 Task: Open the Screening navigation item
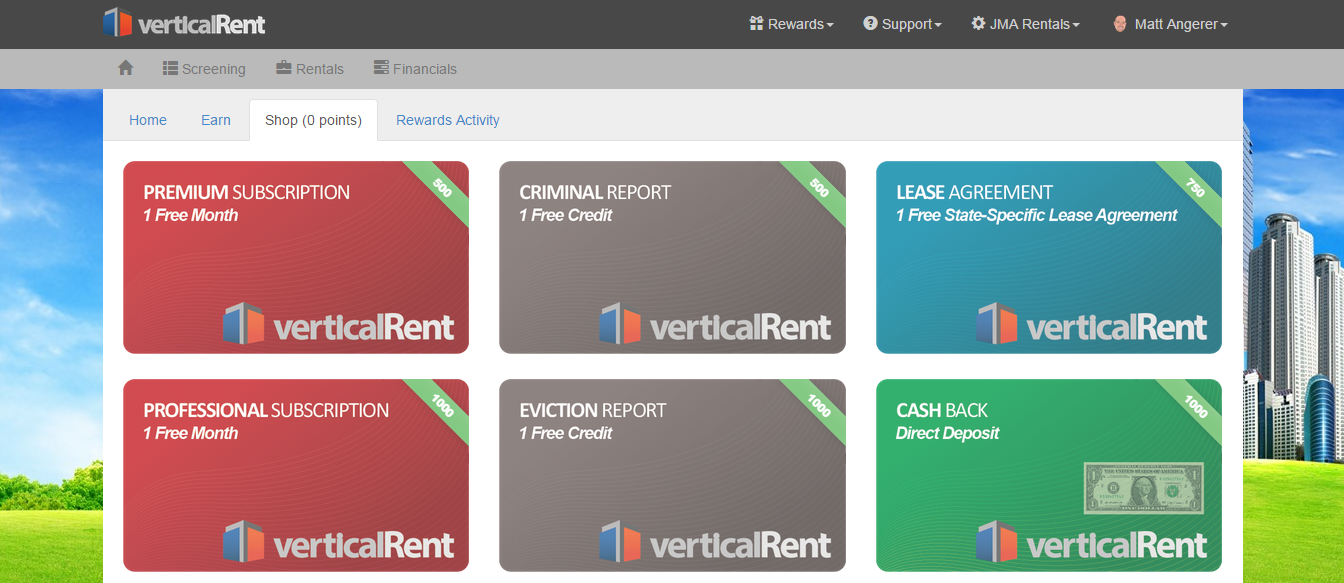tap(204, 69)
